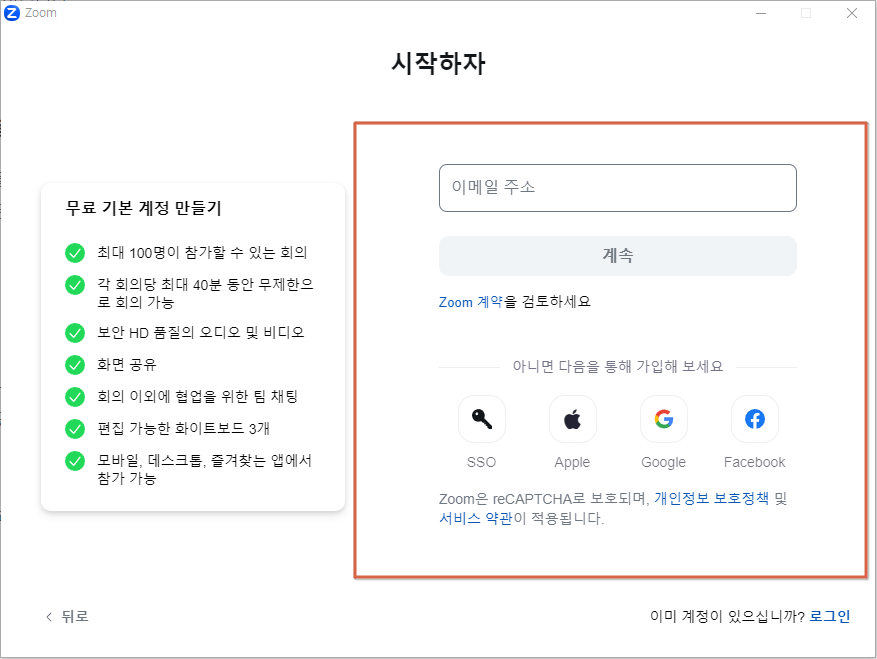Click 최대 100명이 참가할 수 있는 회의 text
Image resolution: width=877 pixels, height=659 pixels.
[x=202, y=253]
